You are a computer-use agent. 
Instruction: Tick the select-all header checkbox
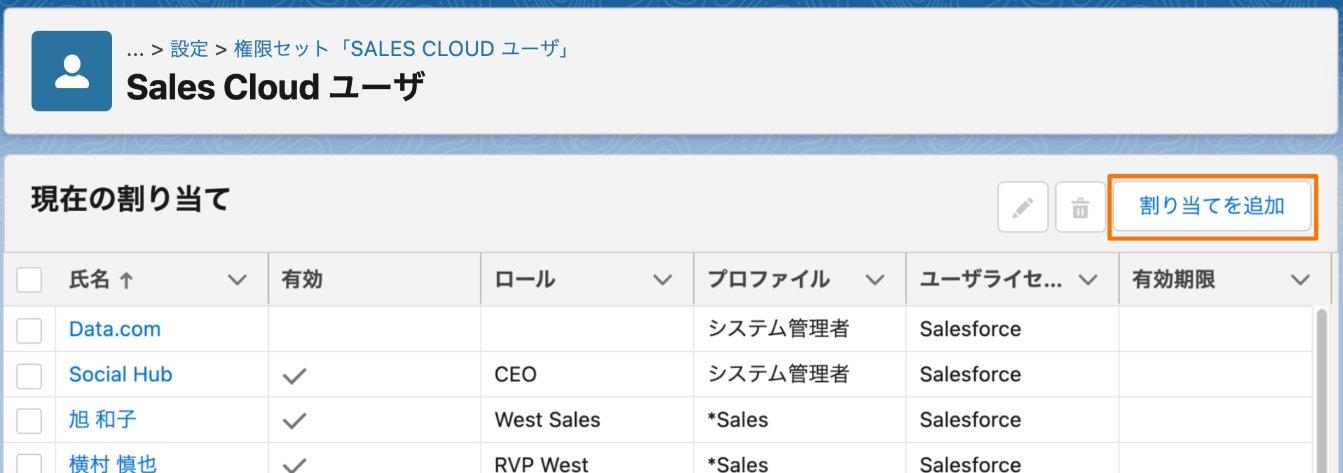(29, 280)
